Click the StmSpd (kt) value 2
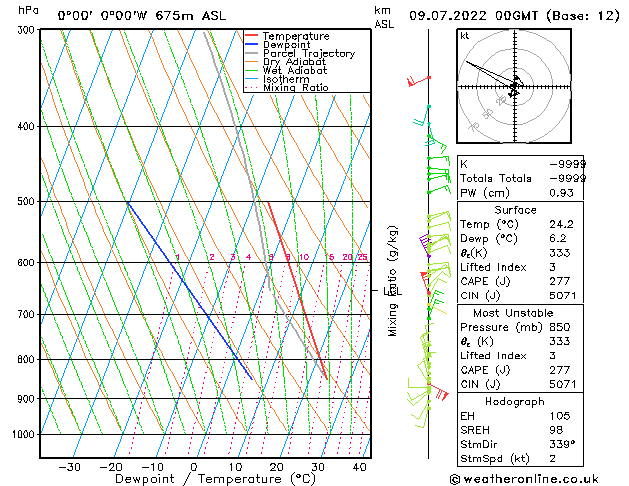 553,459
